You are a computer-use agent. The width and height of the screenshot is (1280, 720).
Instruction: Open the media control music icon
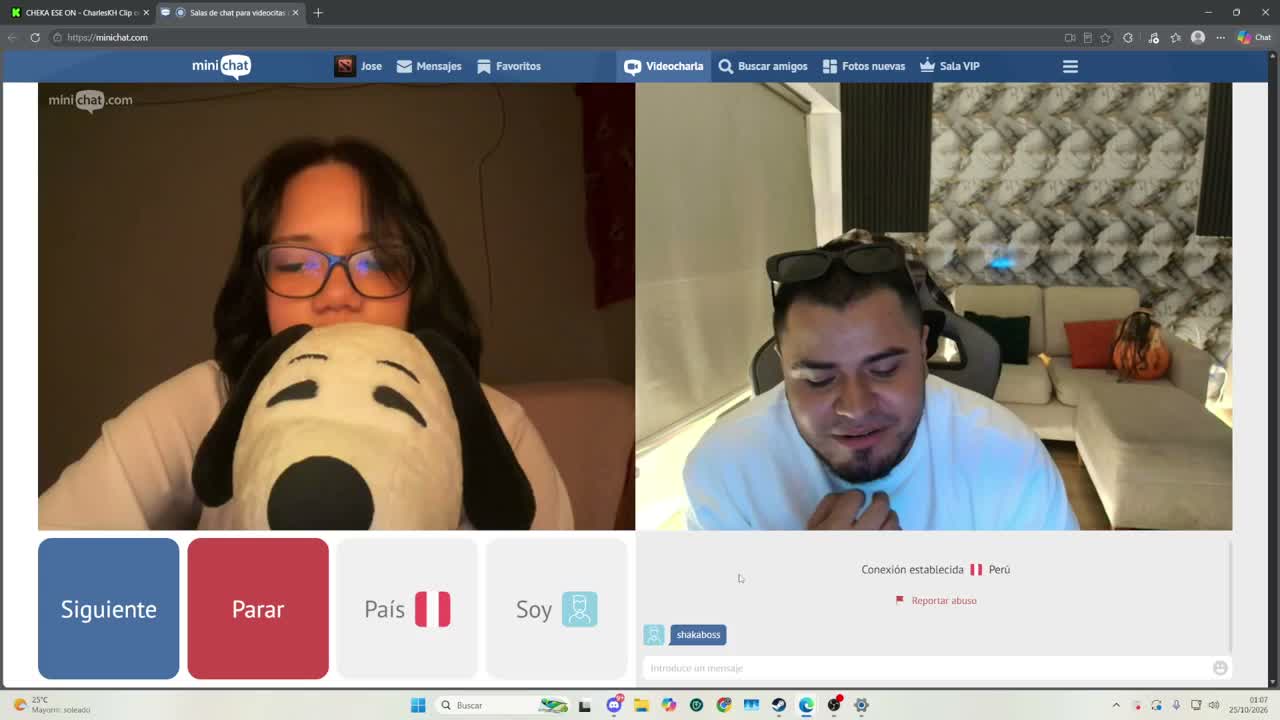click(x=1153, y=37)
